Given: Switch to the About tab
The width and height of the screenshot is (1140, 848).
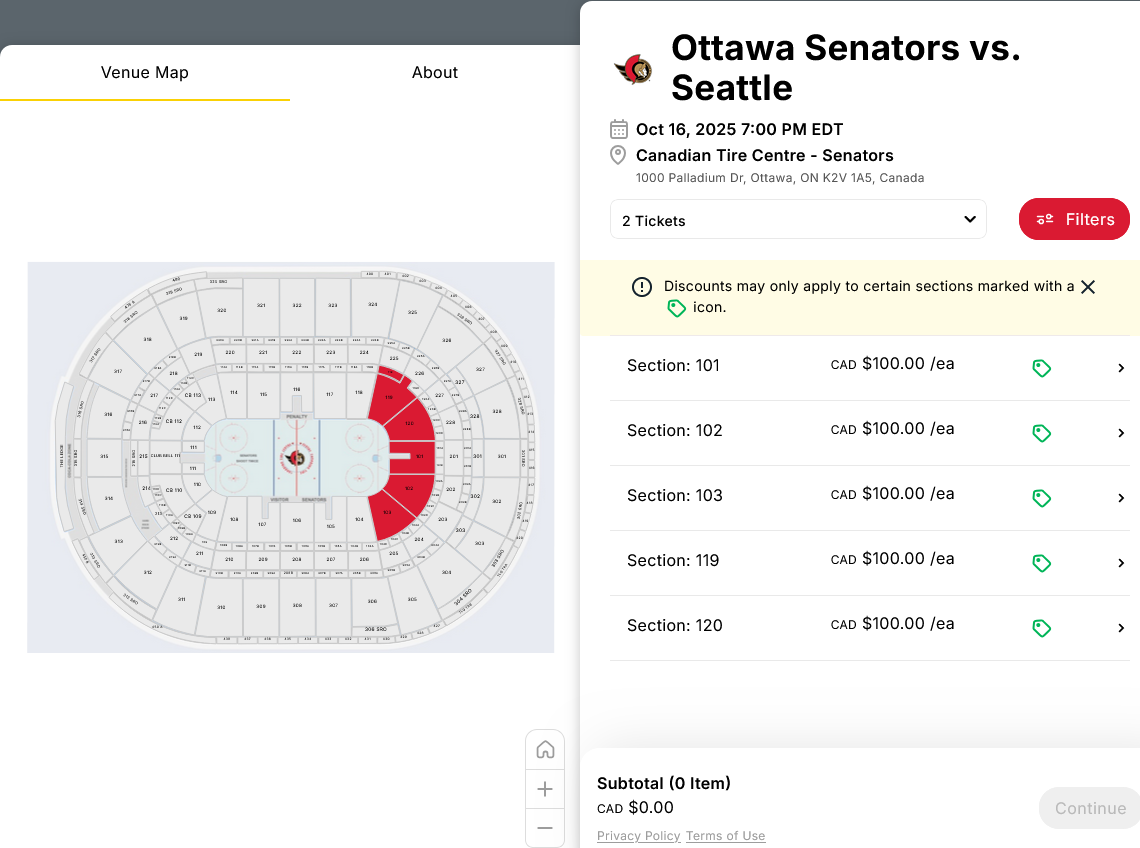Looking at the screenshot, I should [x=435, y=72].
